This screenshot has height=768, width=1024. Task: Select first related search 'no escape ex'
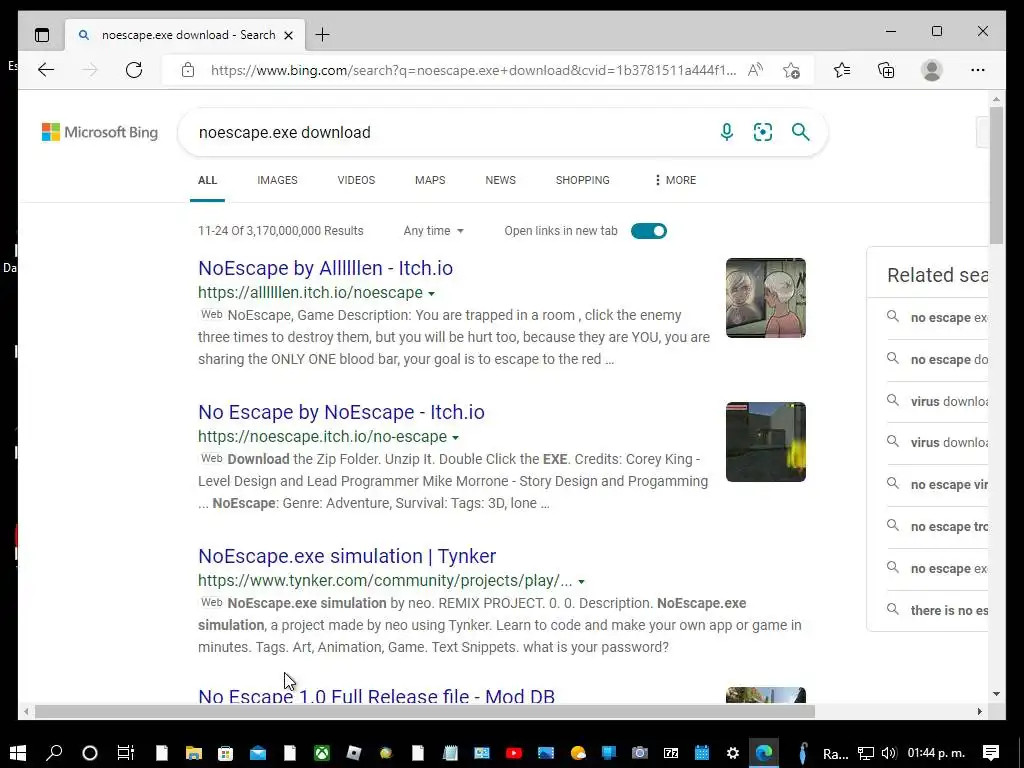pyautogui.click(x=938, y=318)
